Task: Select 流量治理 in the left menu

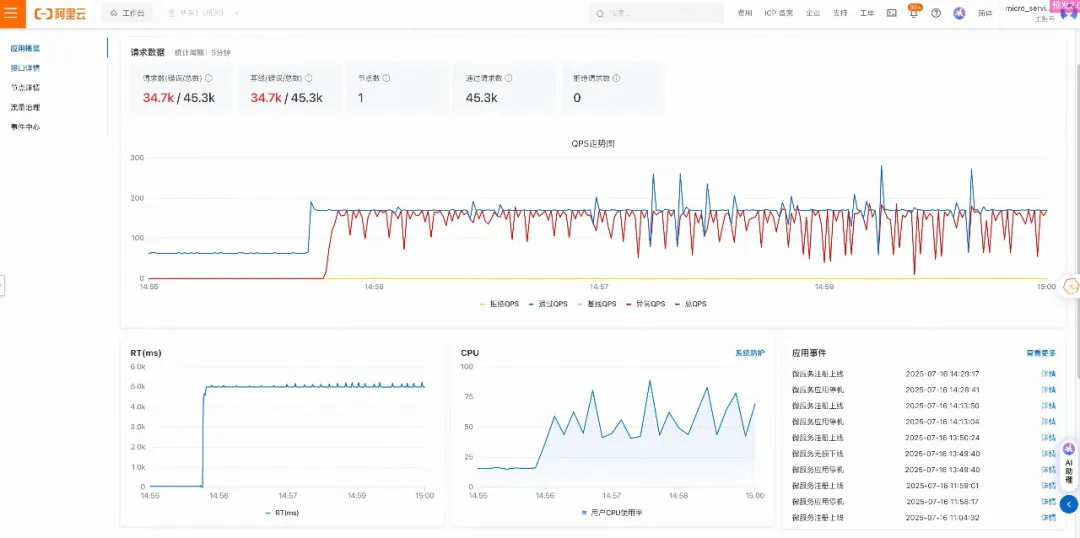Action: coord(25,107)
